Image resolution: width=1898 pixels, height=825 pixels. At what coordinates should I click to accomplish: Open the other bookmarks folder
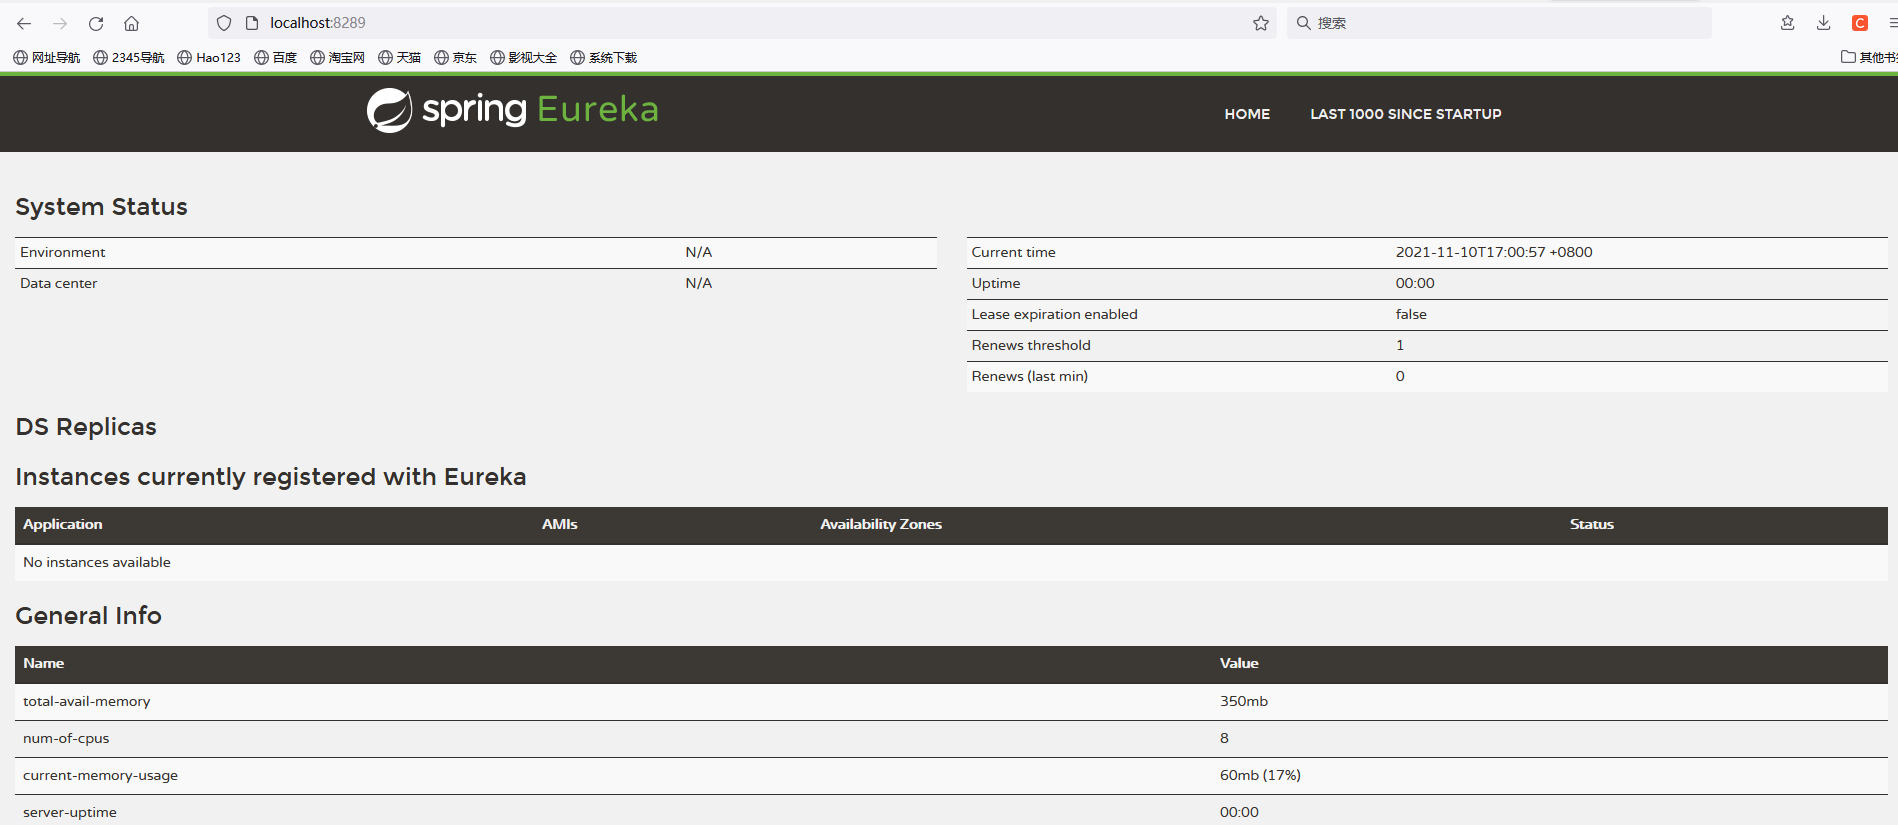[1869, 58]
